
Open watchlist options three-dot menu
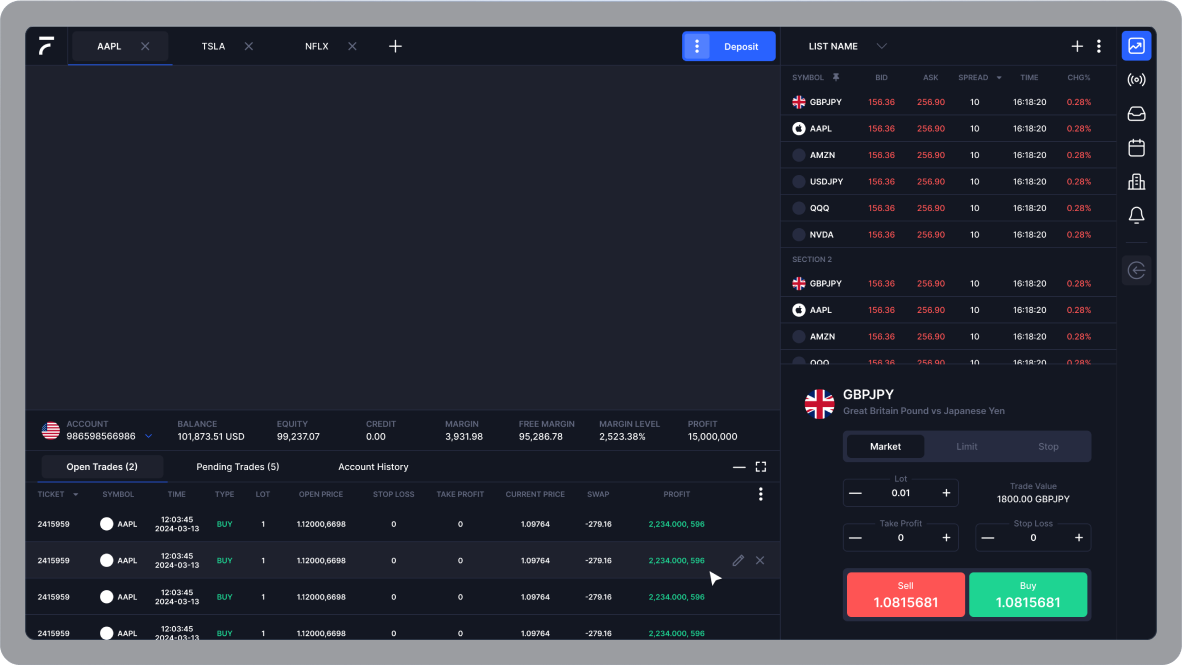(x=1099, y=46)
